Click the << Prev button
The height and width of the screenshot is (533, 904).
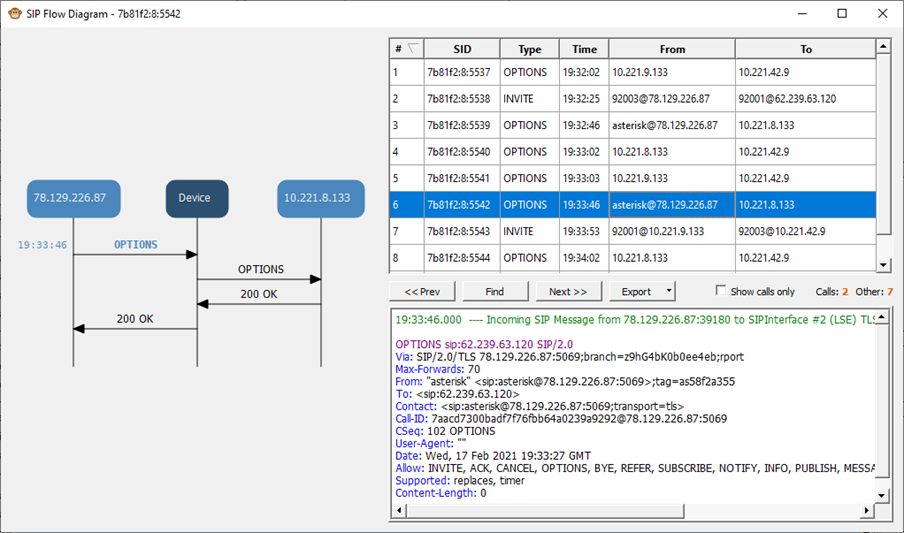[422, 291]
